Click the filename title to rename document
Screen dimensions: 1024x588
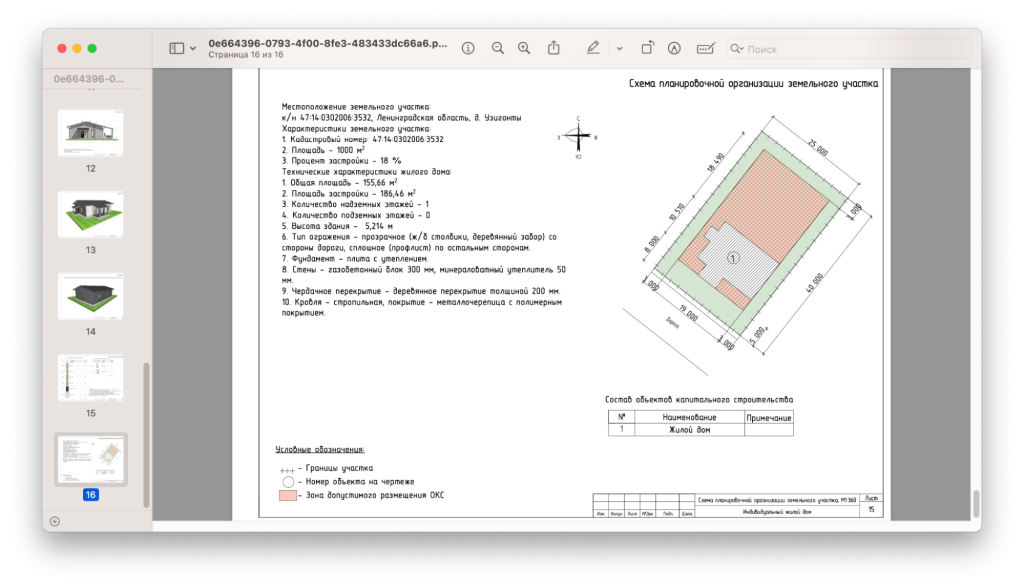(330, 42)
